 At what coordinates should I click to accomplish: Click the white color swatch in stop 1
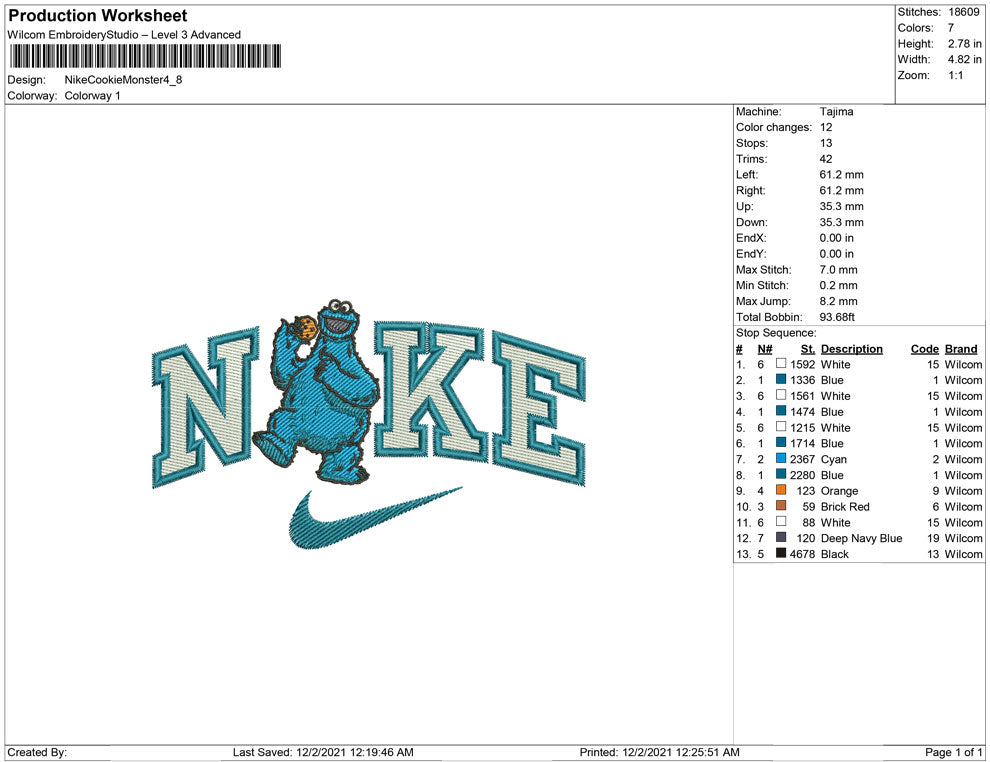point(781,364)
